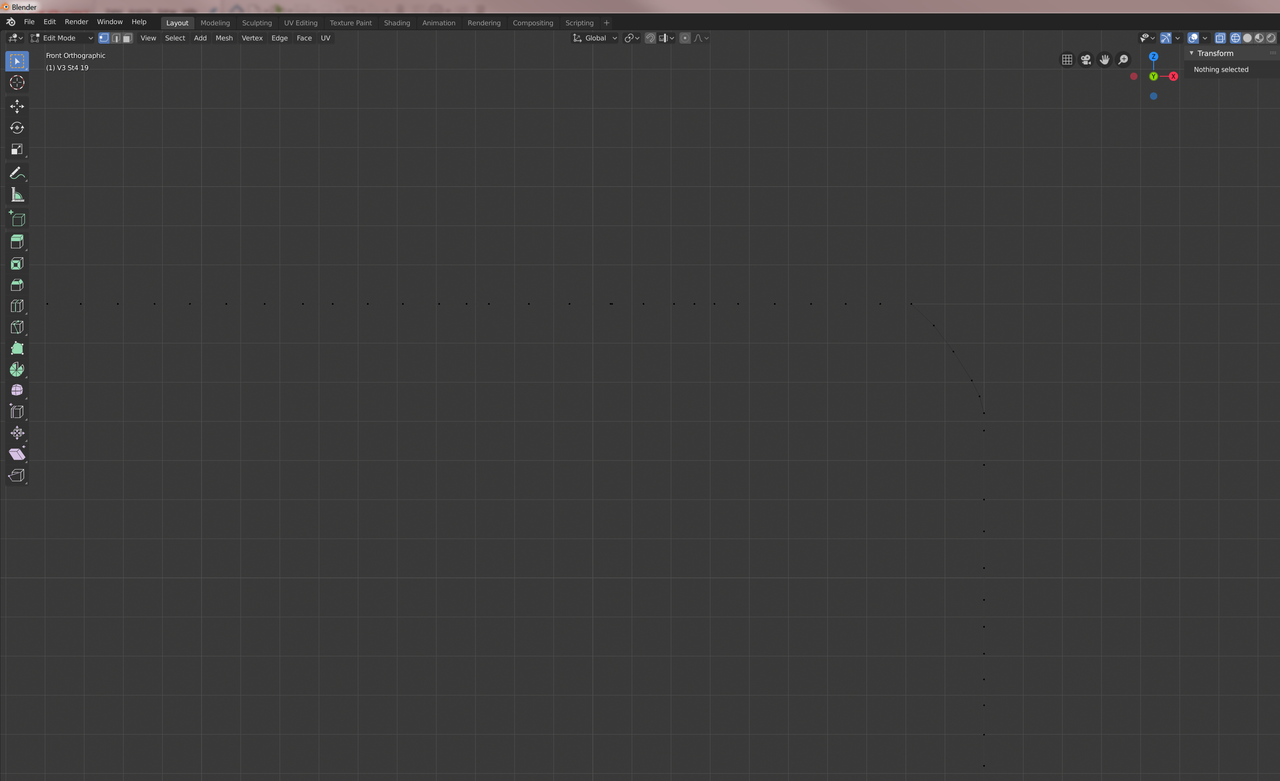This screenshot has height=781, width=1280.
Task: Add a new workspace with plus button
Action: (606, 22)
